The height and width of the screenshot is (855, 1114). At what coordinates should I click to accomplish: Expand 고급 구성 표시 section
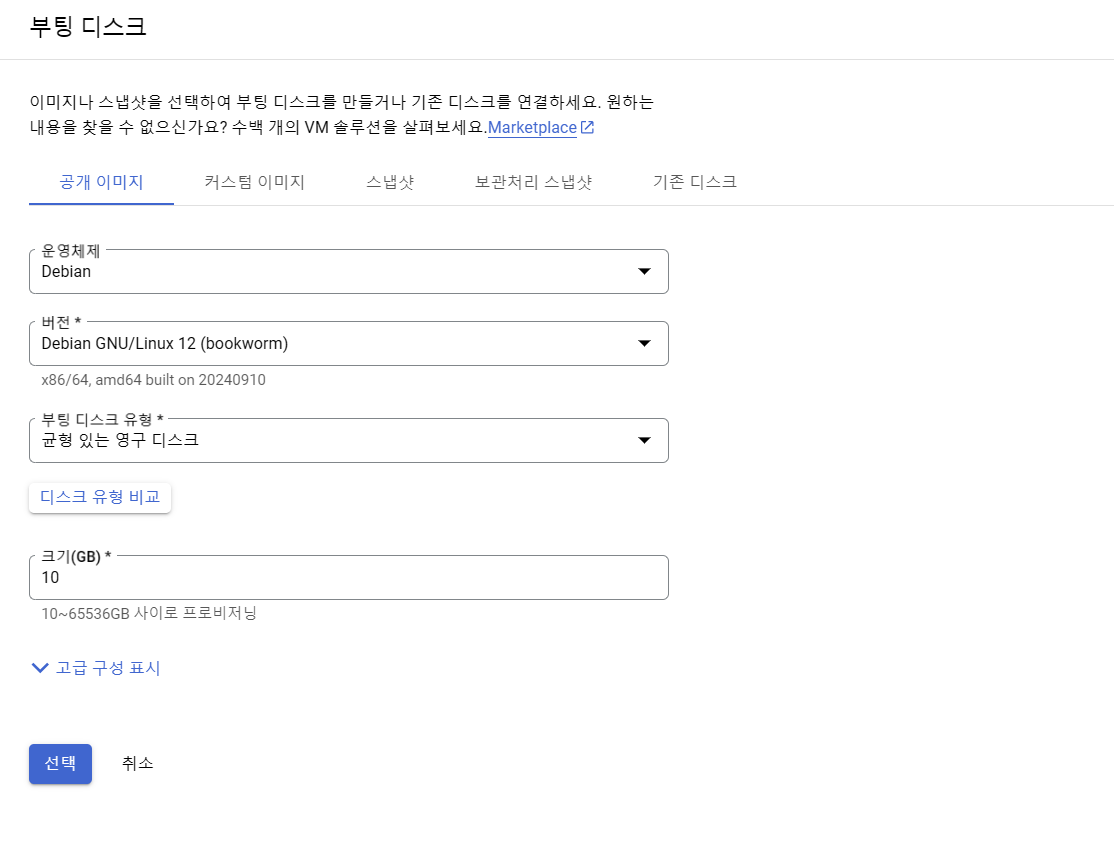point(107,668)
